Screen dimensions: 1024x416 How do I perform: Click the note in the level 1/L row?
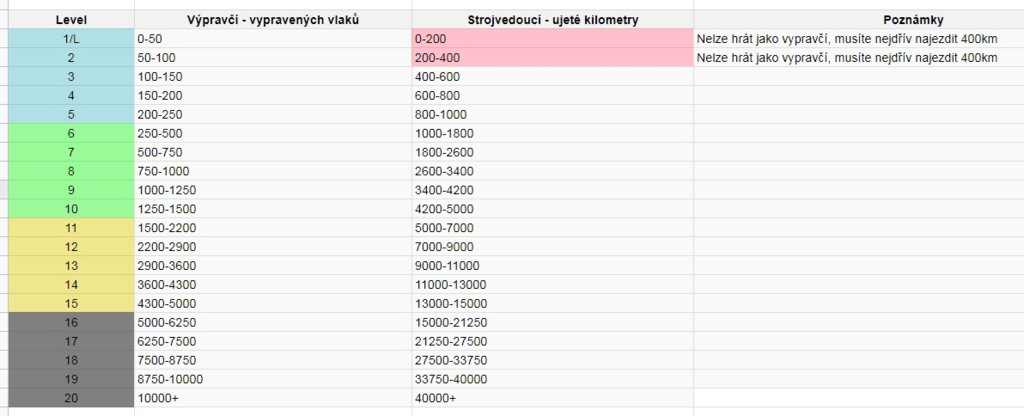click(847, 39)
